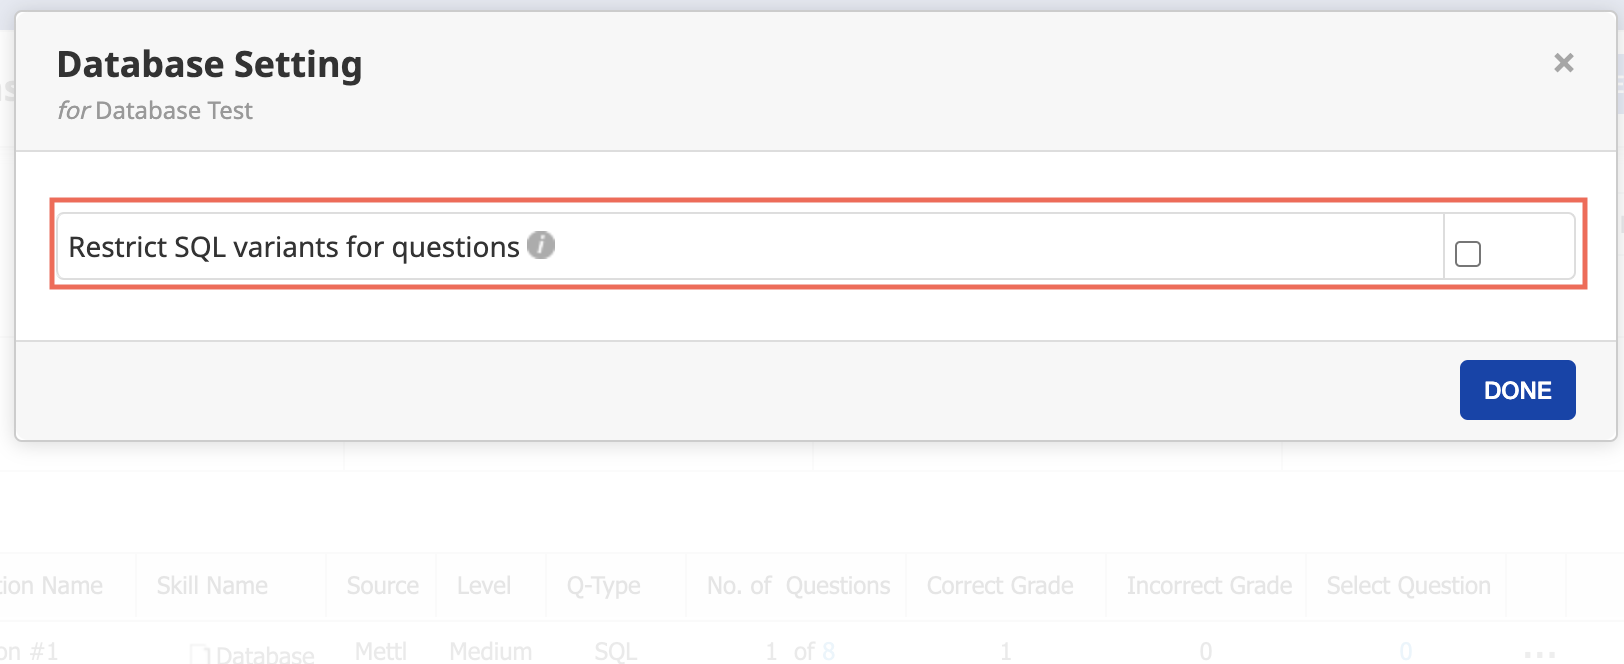
Task: Click the Source column header
Action: tap(382, 586)
